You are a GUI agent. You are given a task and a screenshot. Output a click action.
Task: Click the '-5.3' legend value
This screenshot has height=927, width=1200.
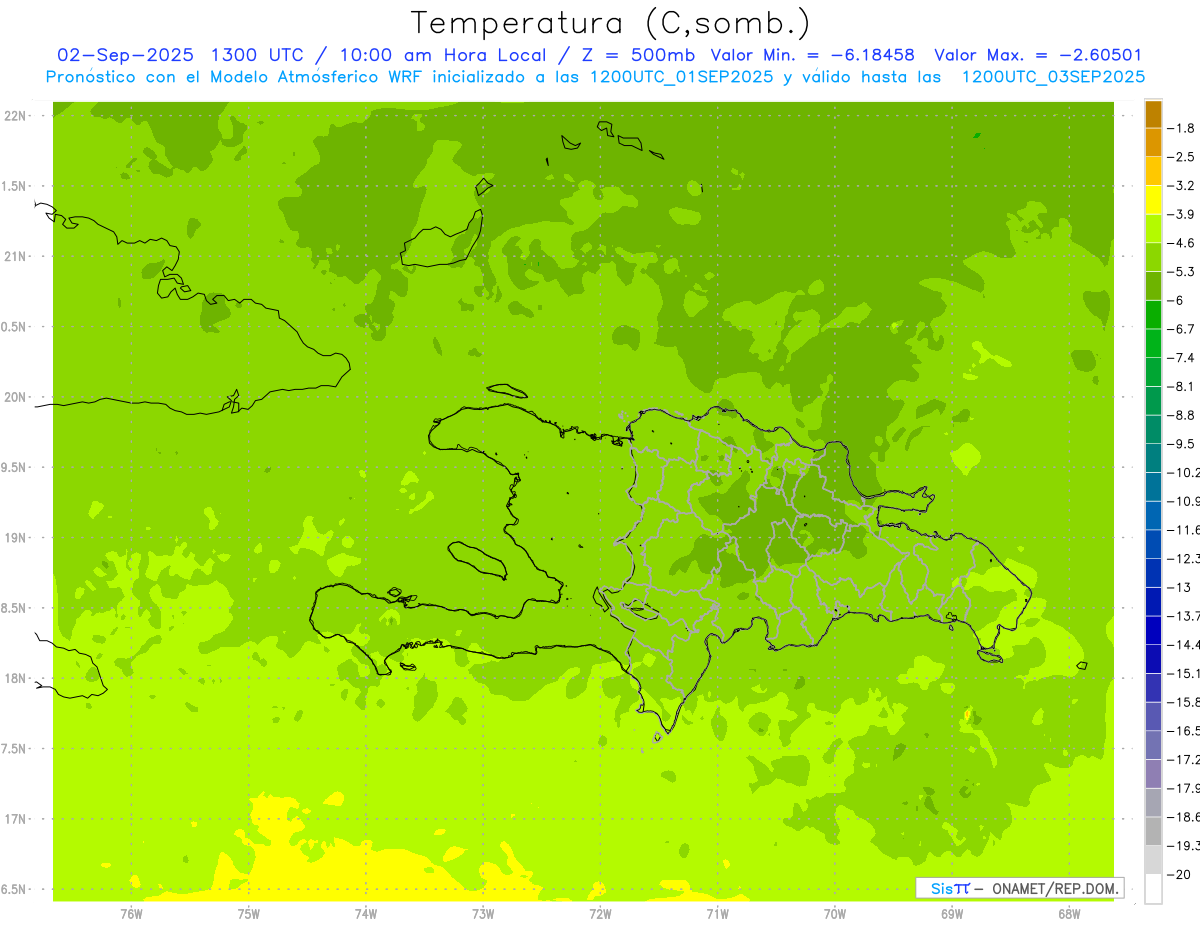click(1181, 272)
